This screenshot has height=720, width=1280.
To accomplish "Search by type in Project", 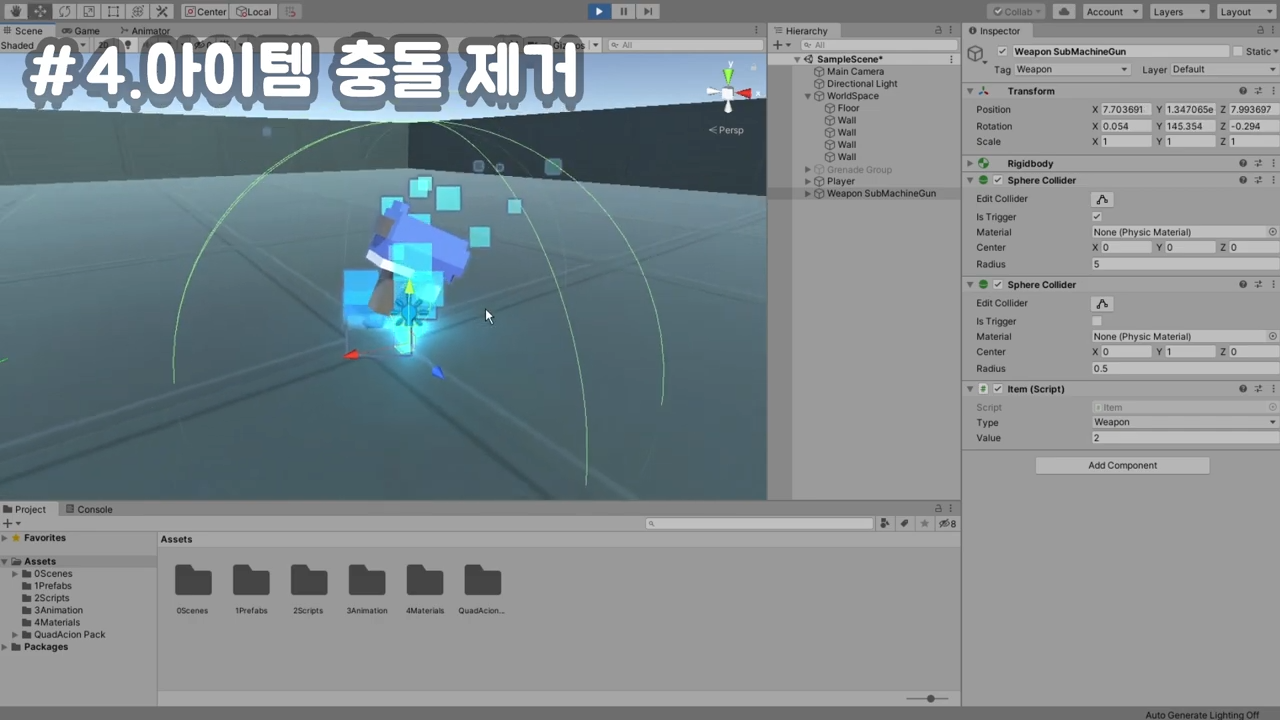I will (x=885, y=523).
